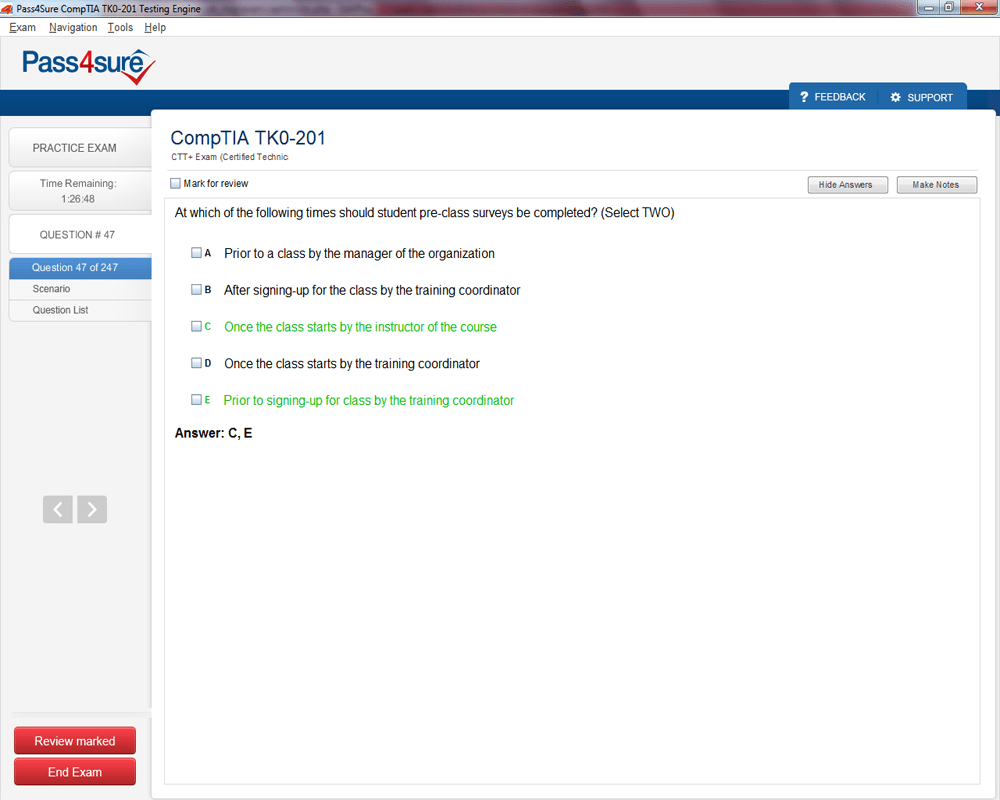Click the app icon in title bar
Screen dimensions: 1000x800
(x=6, y=8)
